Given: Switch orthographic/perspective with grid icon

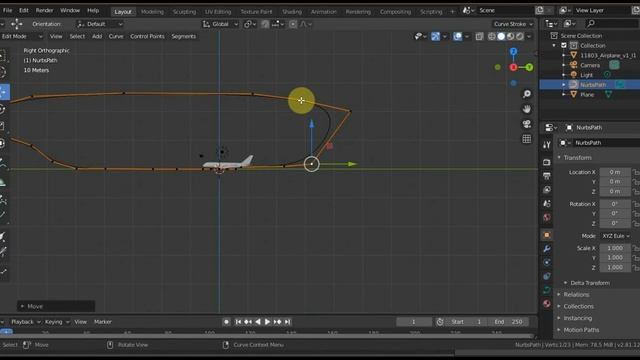Looking at the screenshot, I should (527, 139).
